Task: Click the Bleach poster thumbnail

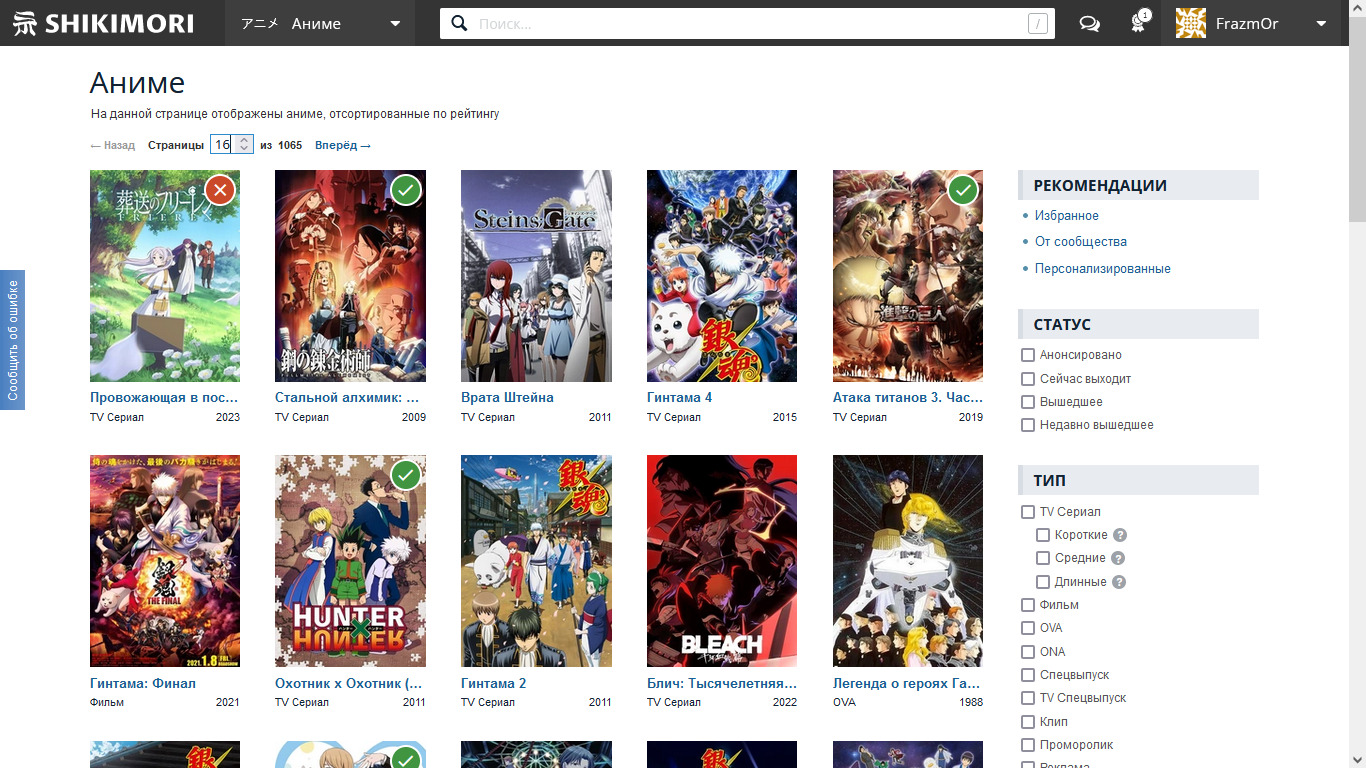Action: 722,561
